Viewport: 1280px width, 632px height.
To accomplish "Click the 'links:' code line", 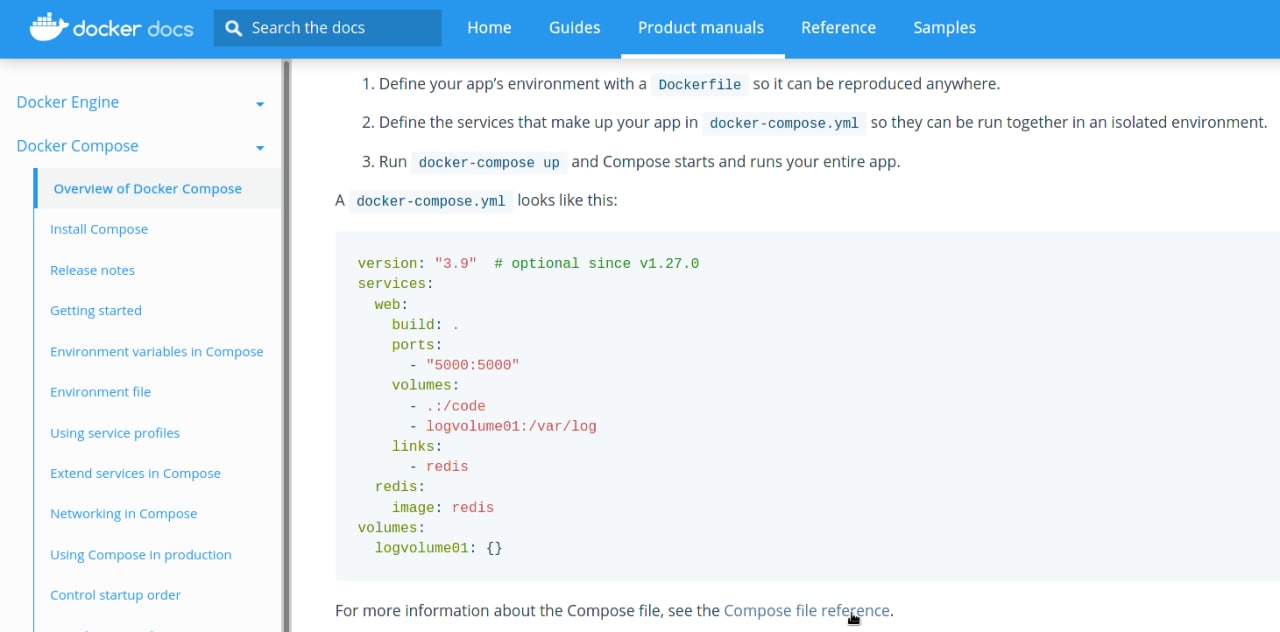I will [417, 447].
